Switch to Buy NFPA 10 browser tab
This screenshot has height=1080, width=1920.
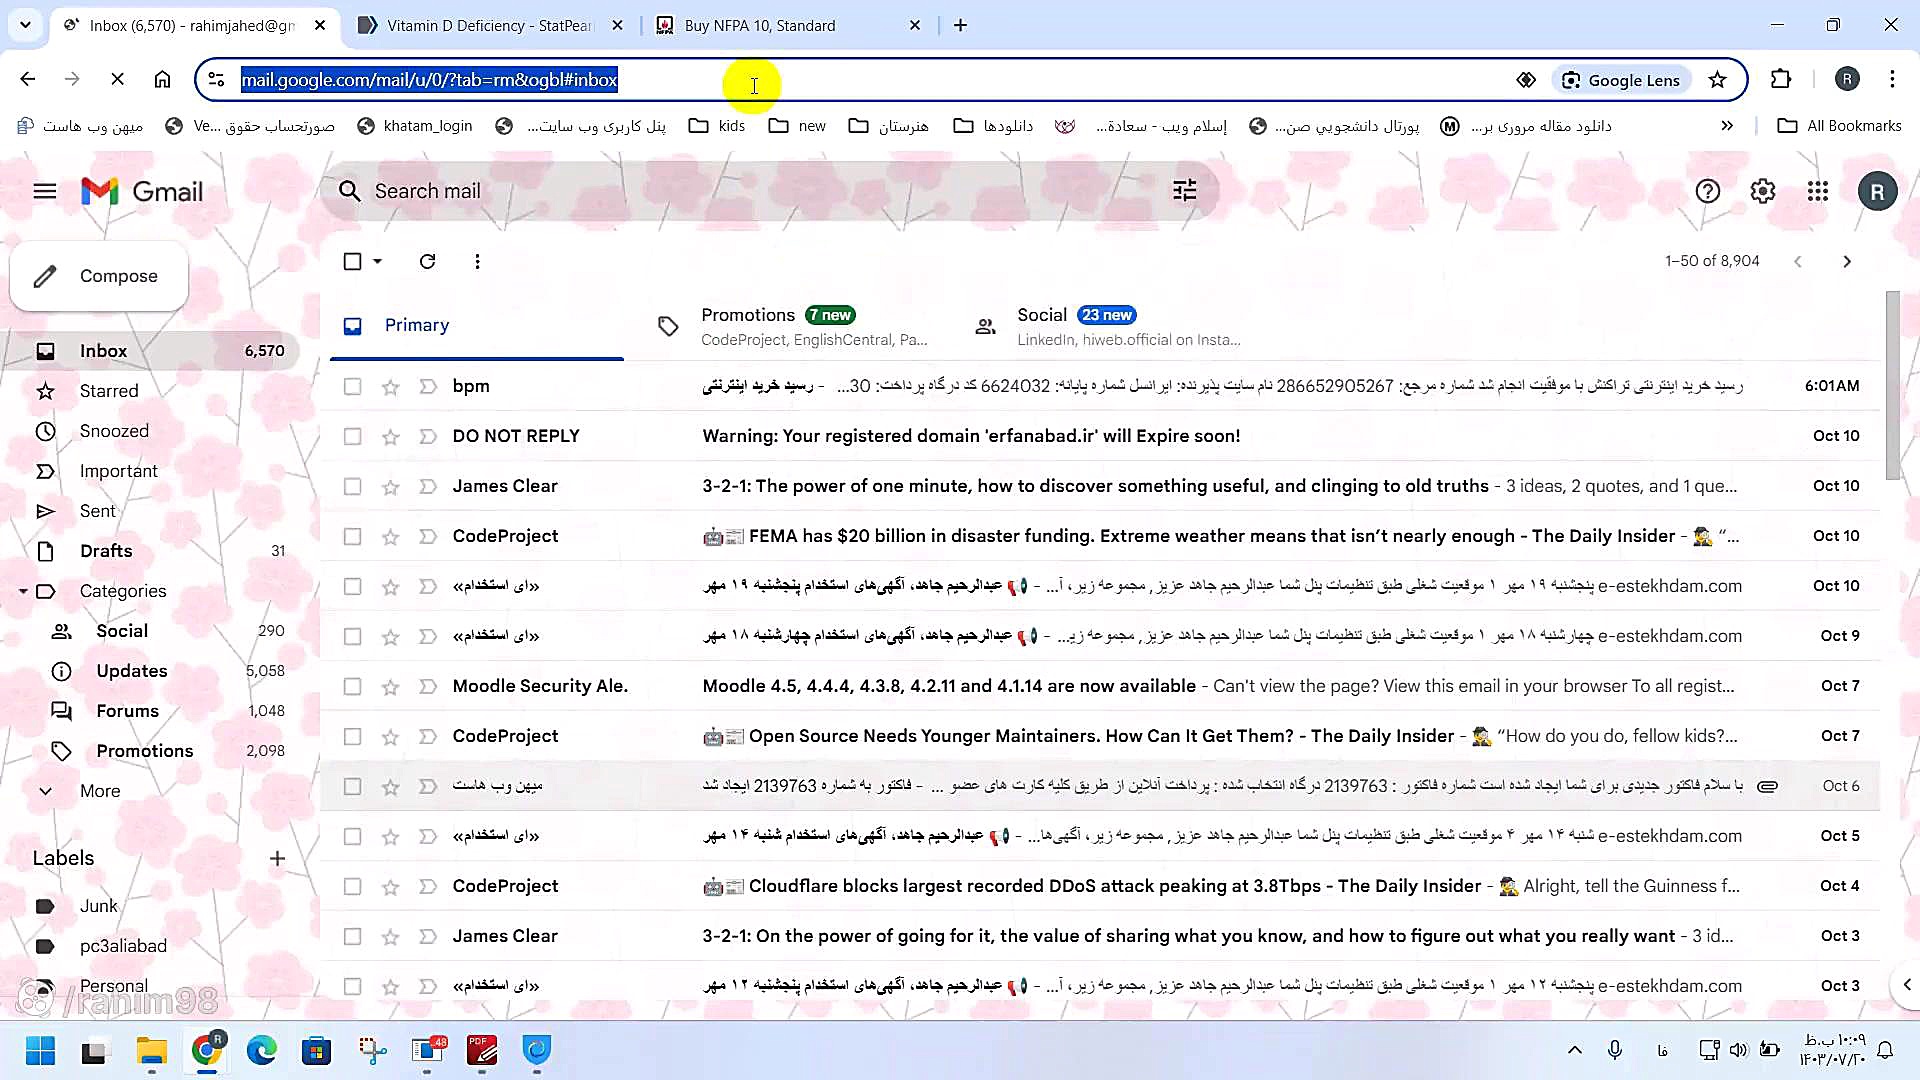pyautogui.click(x=788, y=25)
